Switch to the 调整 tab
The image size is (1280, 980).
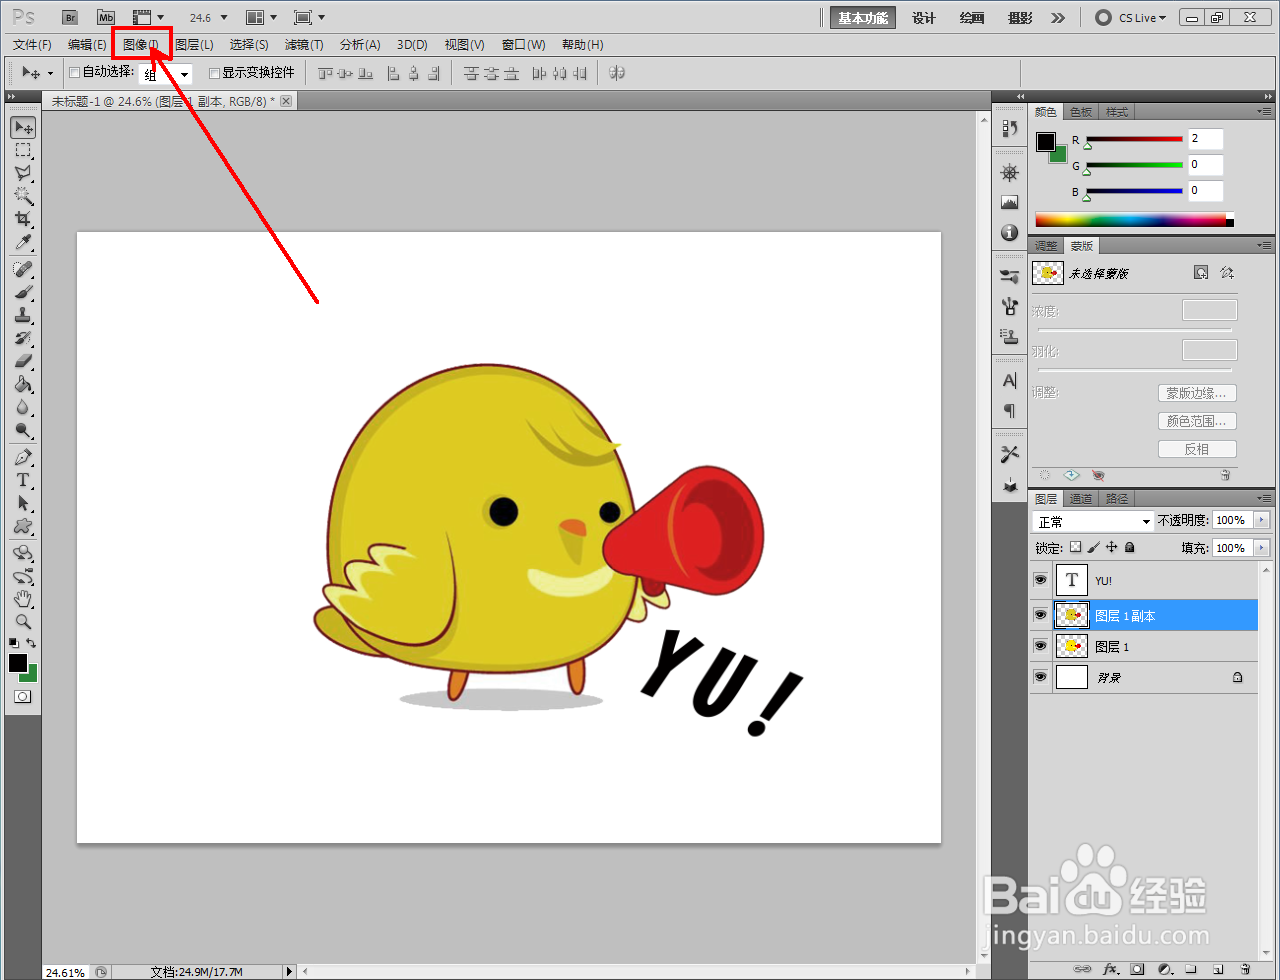pos(1046,246)
